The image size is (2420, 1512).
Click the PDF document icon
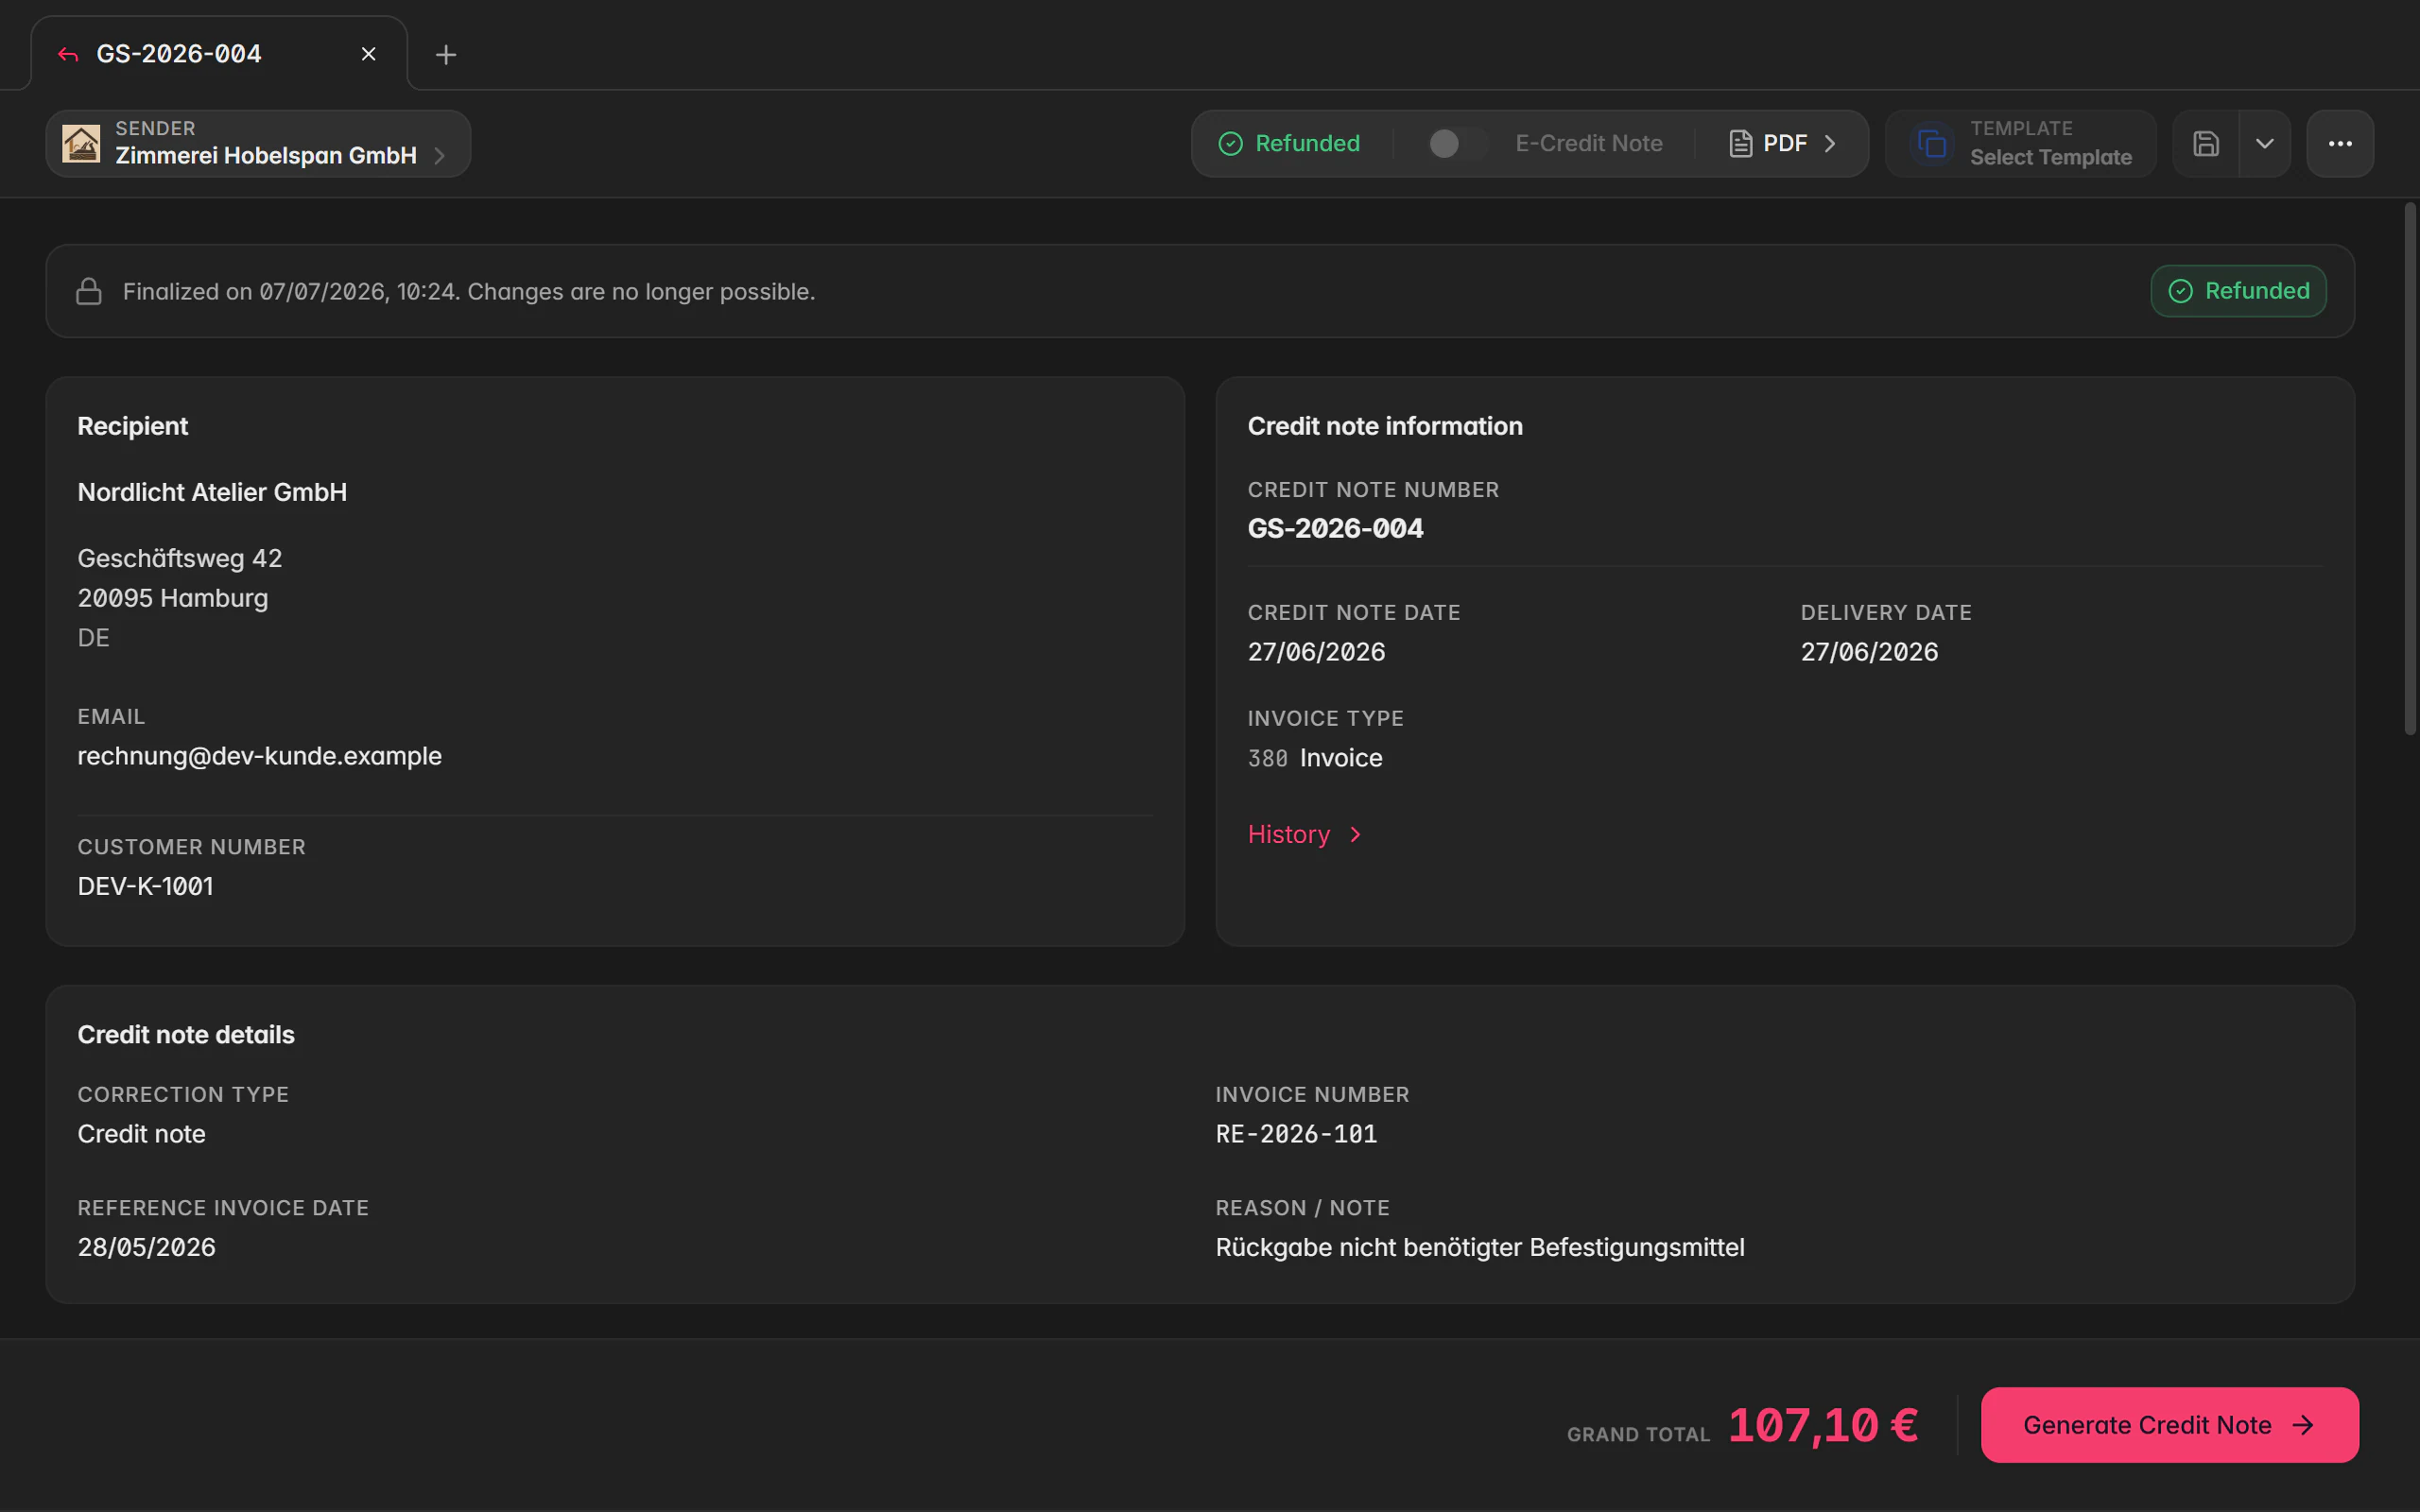tap(1741, 144)
